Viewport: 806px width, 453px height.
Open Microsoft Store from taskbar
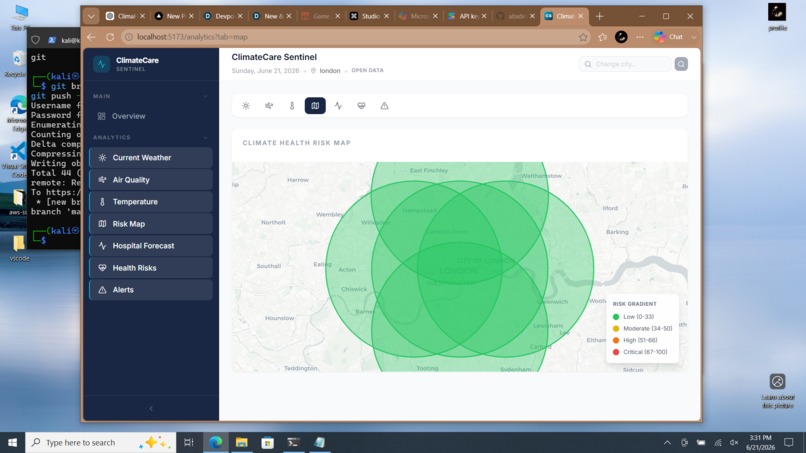click(267, 442)
